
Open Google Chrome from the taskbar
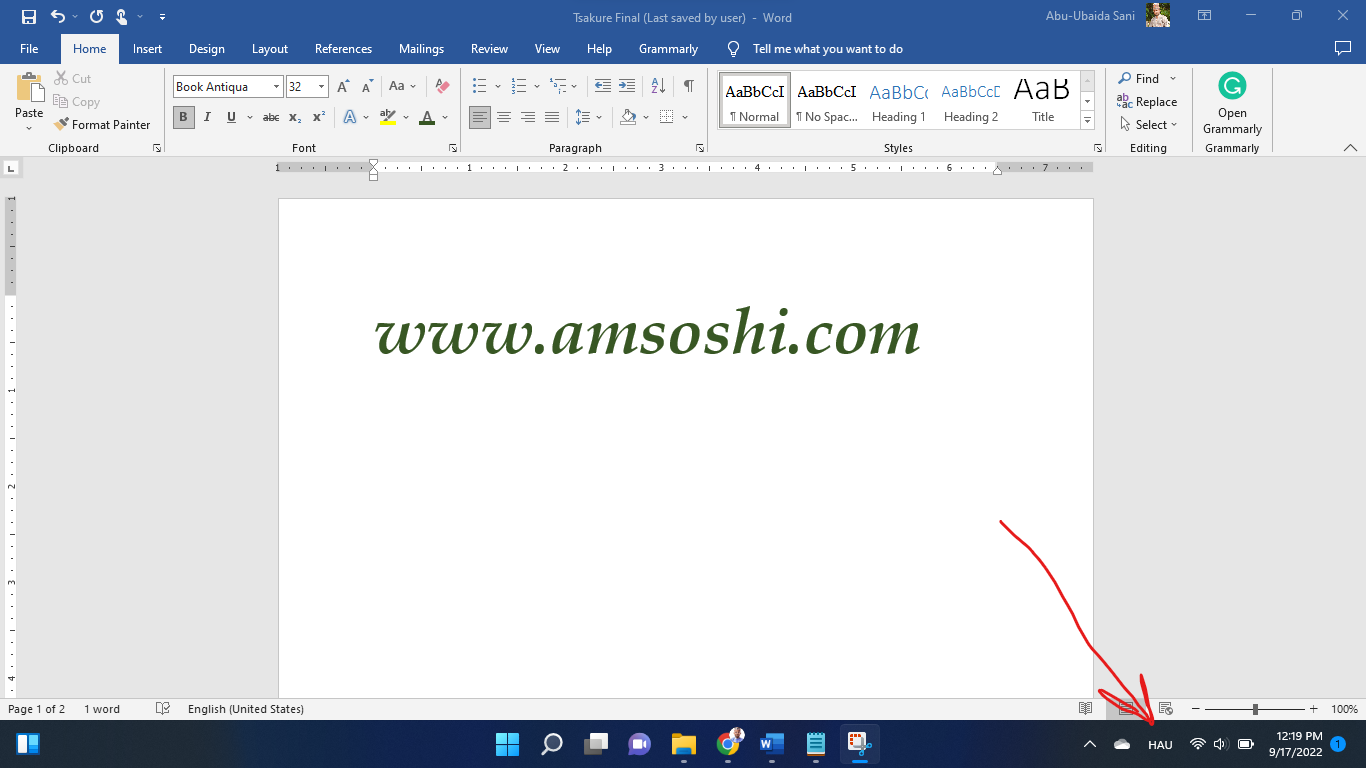tap(729, 744)
